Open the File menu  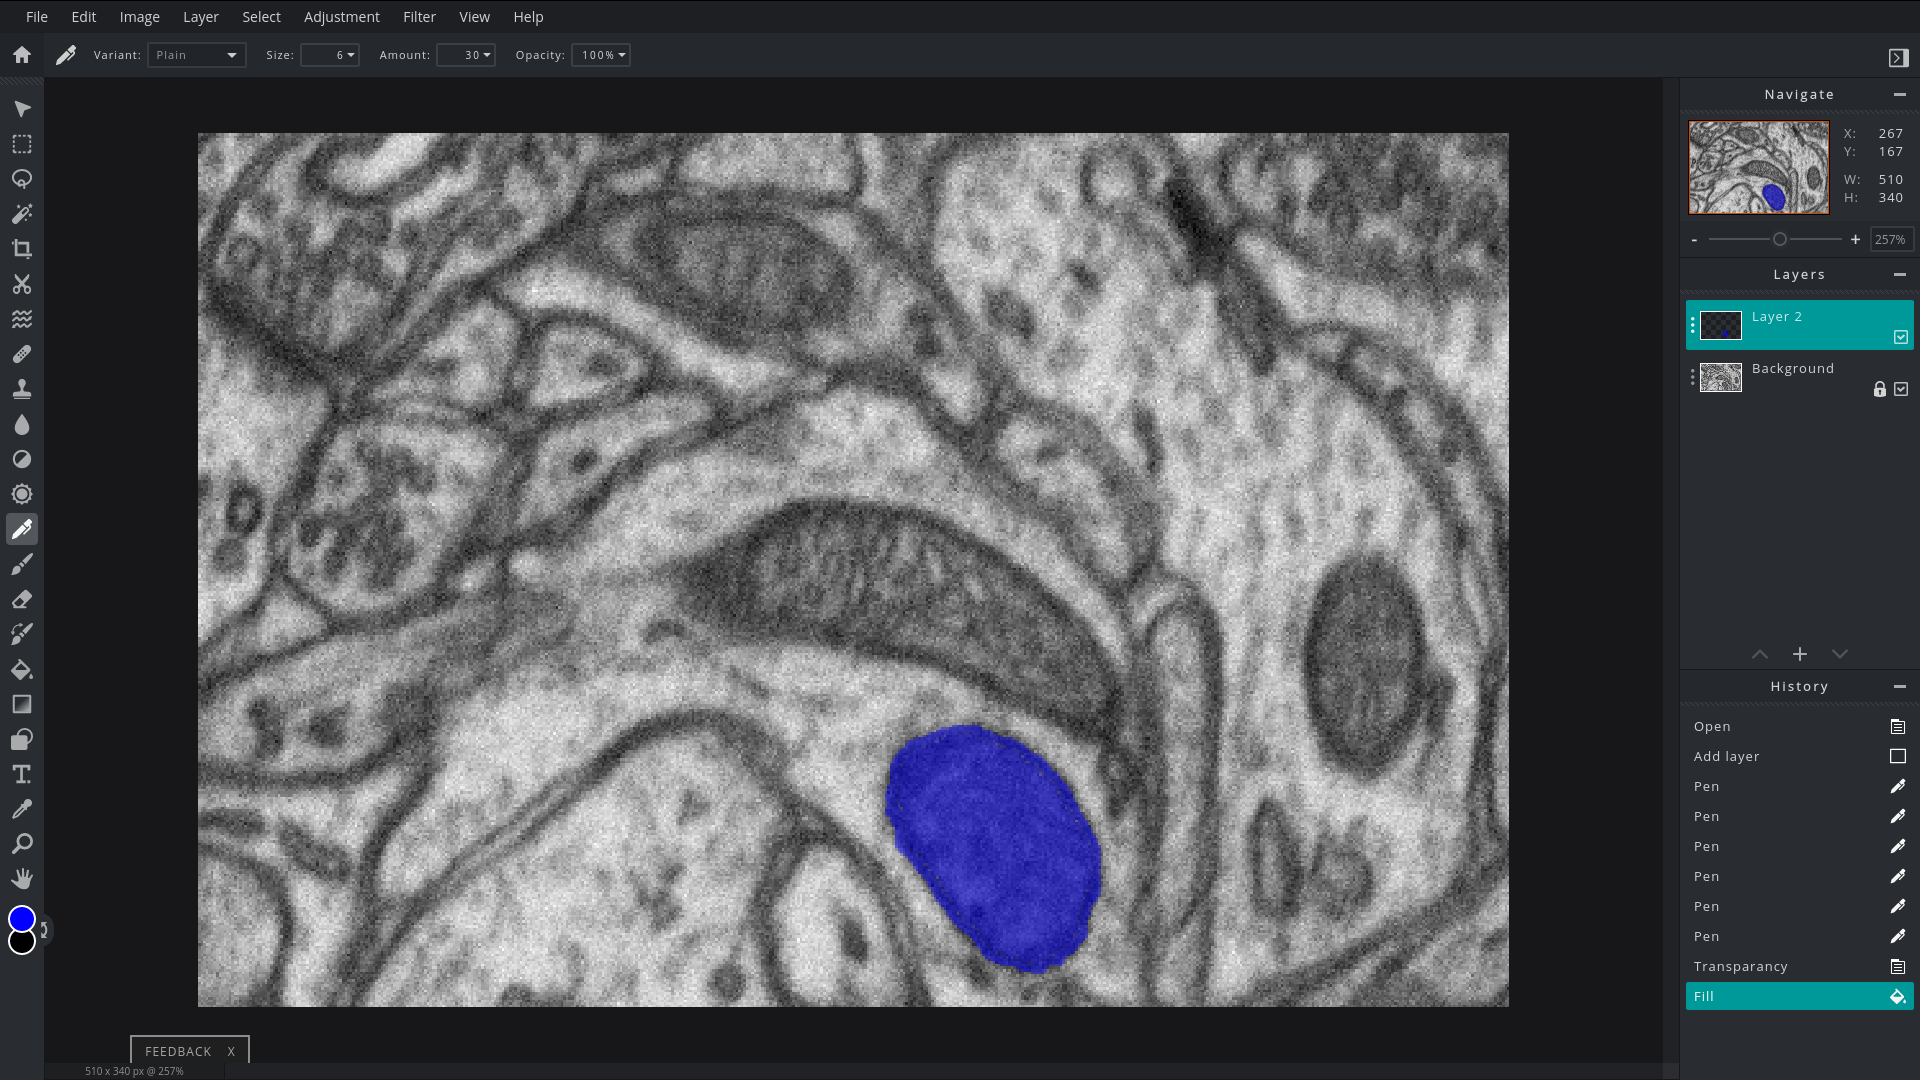(x=37, y=17)
